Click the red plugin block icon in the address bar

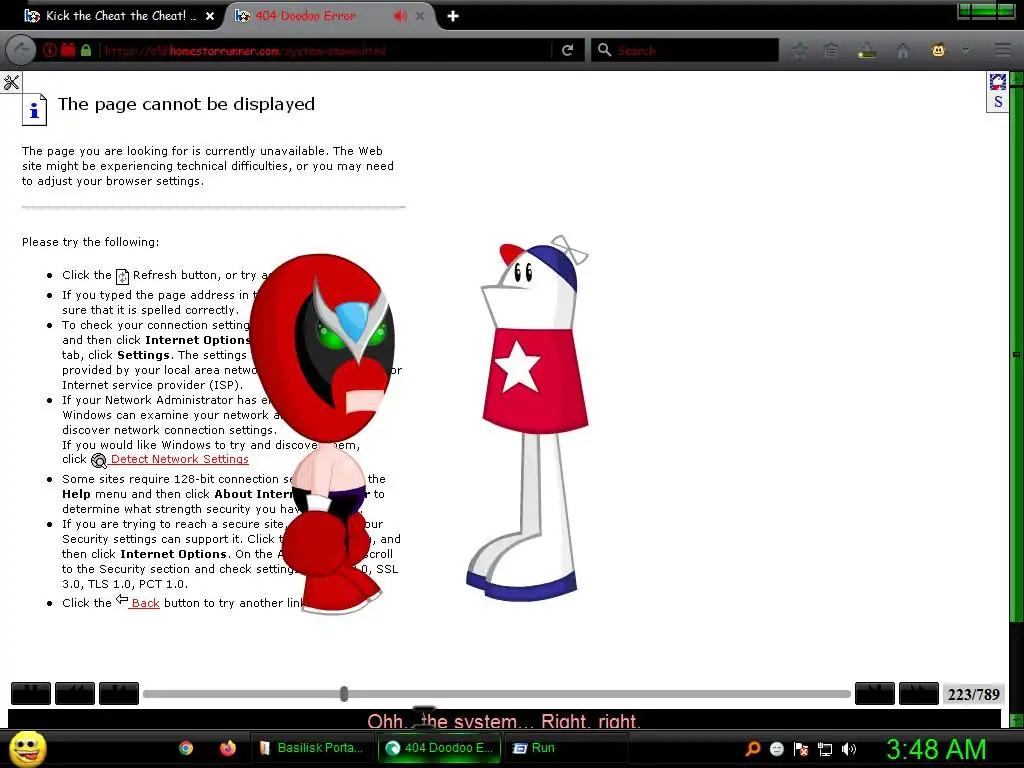click(67, 50)
